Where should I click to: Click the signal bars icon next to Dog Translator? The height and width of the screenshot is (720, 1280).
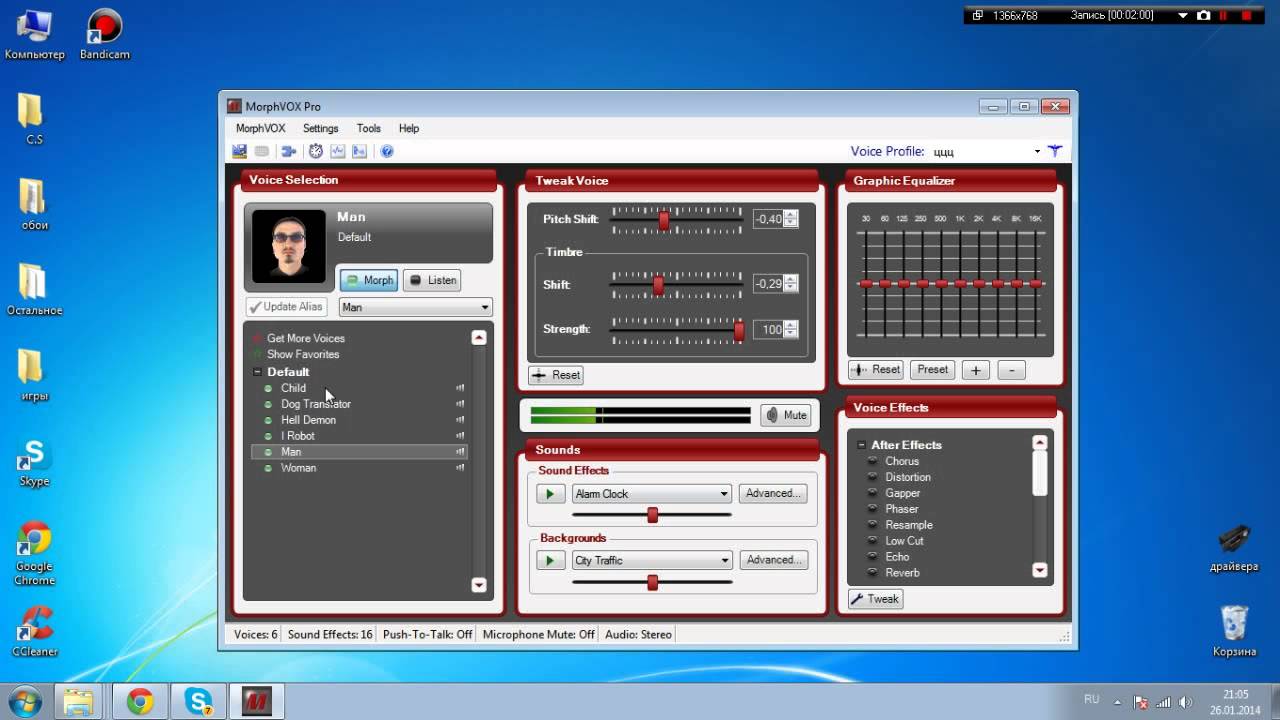tap(460, 404)
